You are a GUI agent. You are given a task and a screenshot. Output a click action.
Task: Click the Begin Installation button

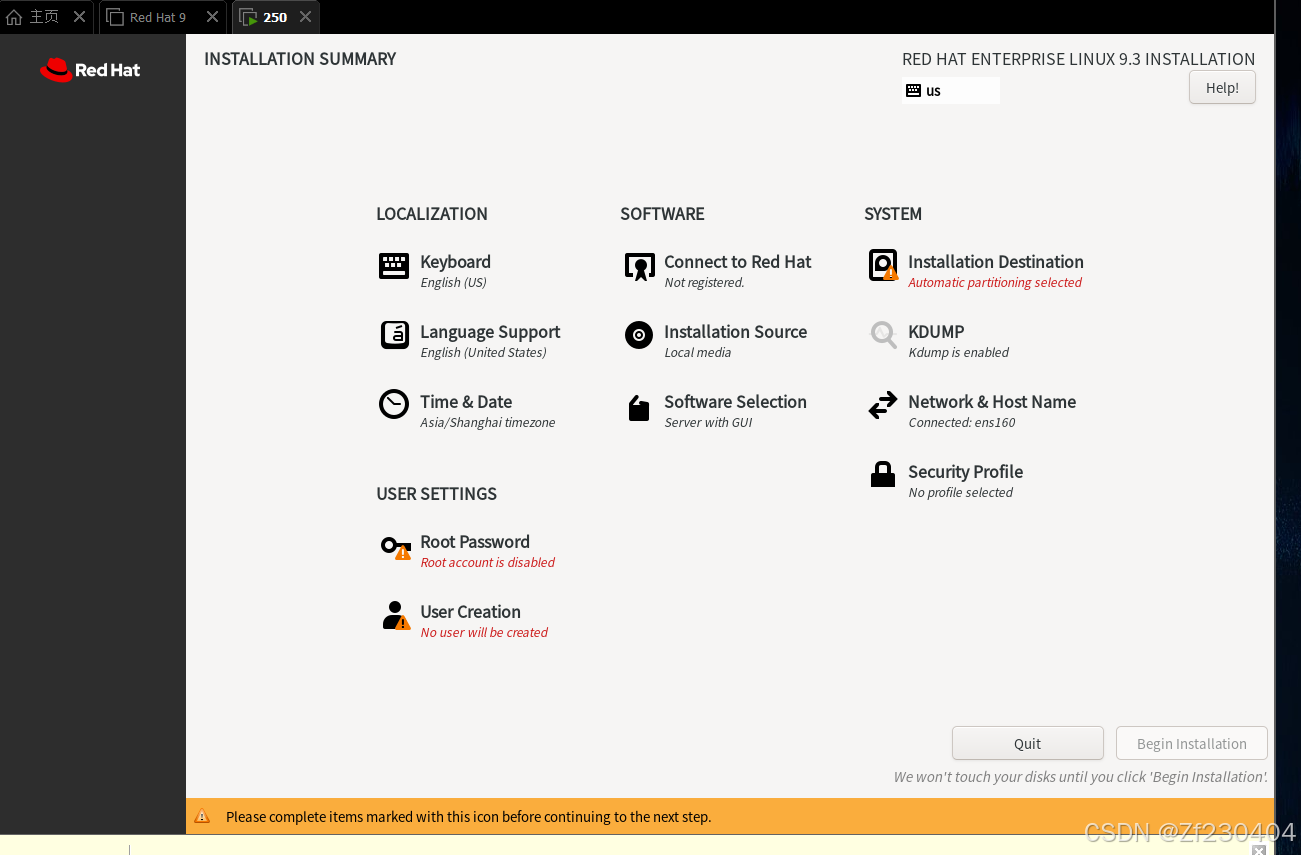click(x=1191, y=743)
